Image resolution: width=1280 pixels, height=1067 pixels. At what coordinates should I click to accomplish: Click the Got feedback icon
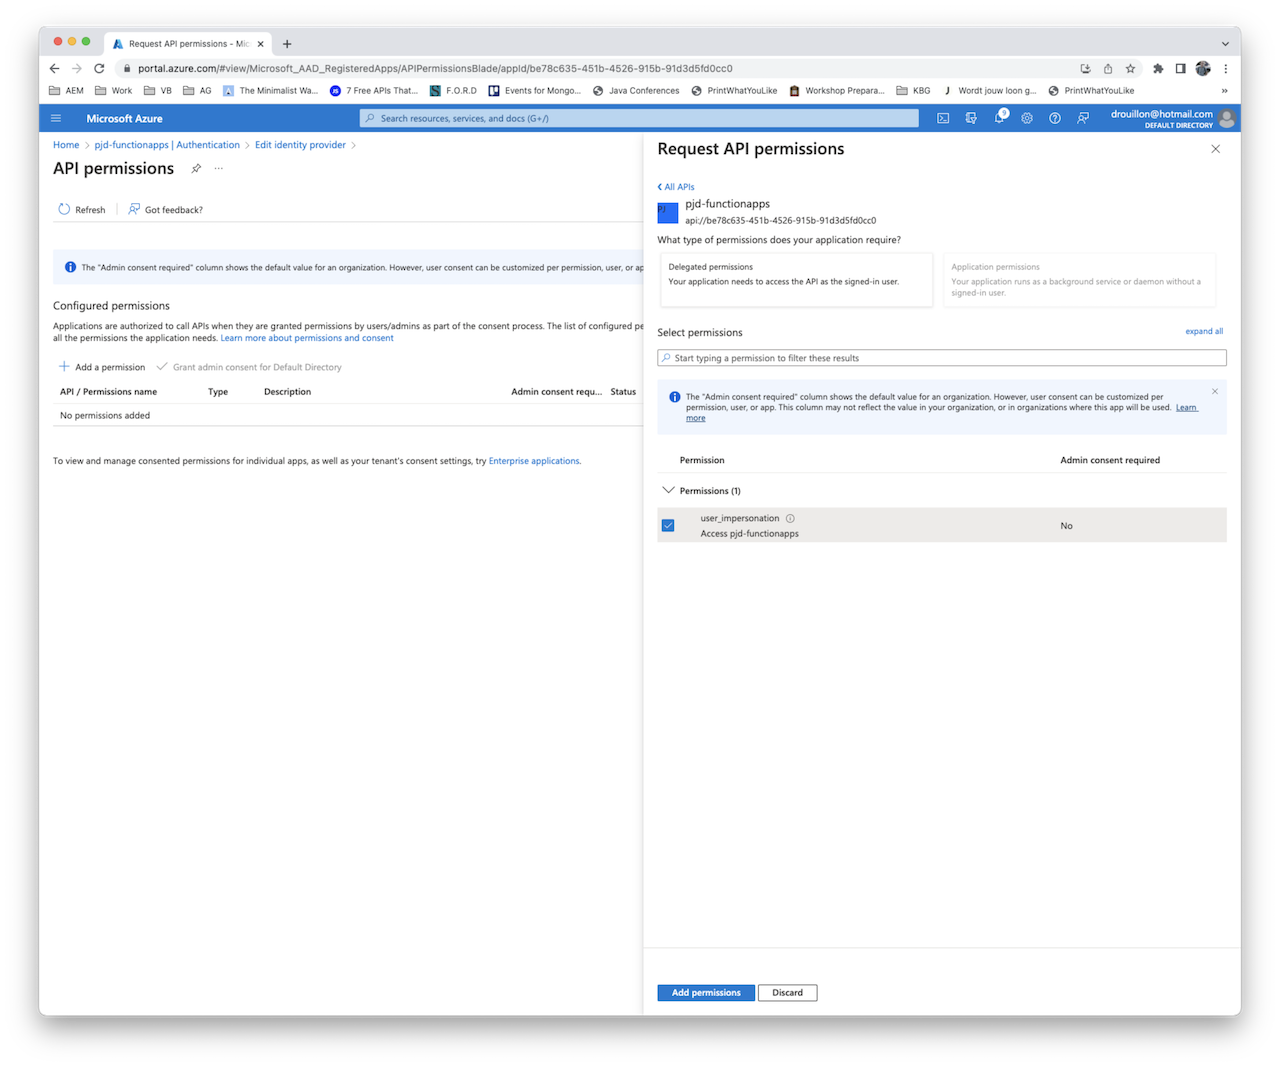tap(134, 209)
